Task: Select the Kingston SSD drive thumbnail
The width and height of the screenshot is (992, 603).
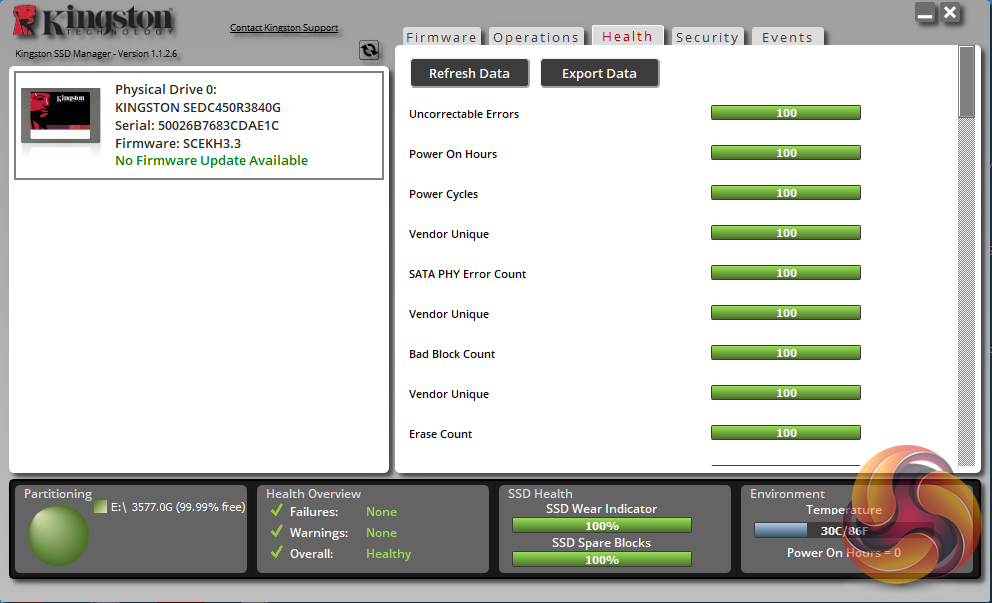Action: pos(61,115)
